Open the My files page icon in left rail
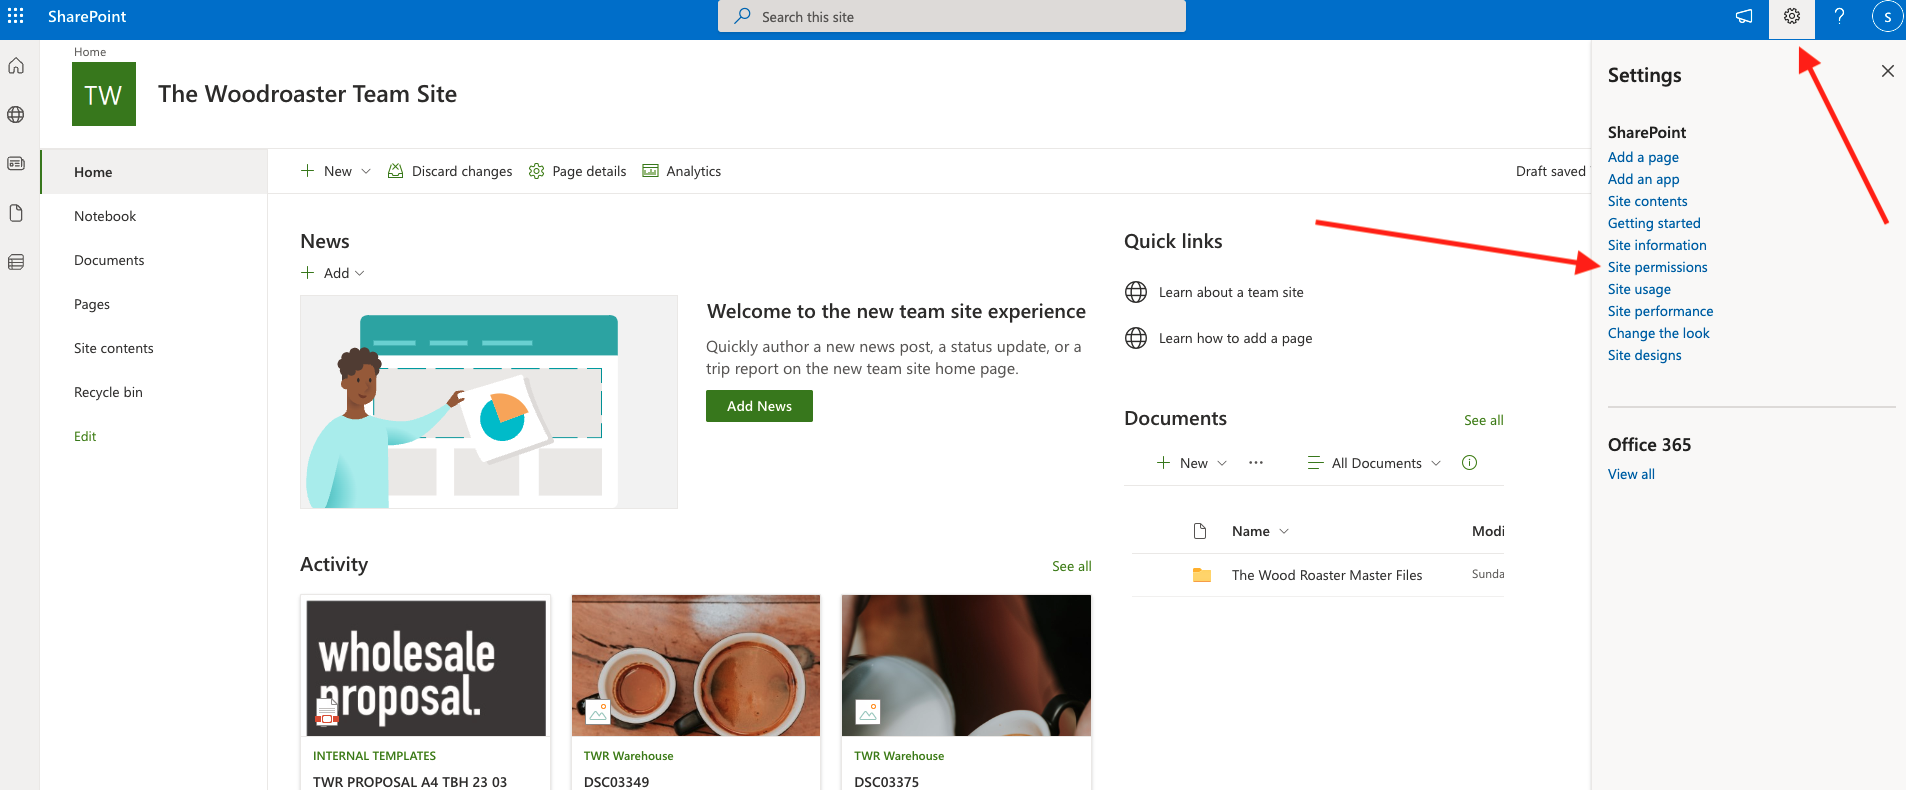Image resolution: width=1906 pixels, height=790 pixels. [16, 213]
